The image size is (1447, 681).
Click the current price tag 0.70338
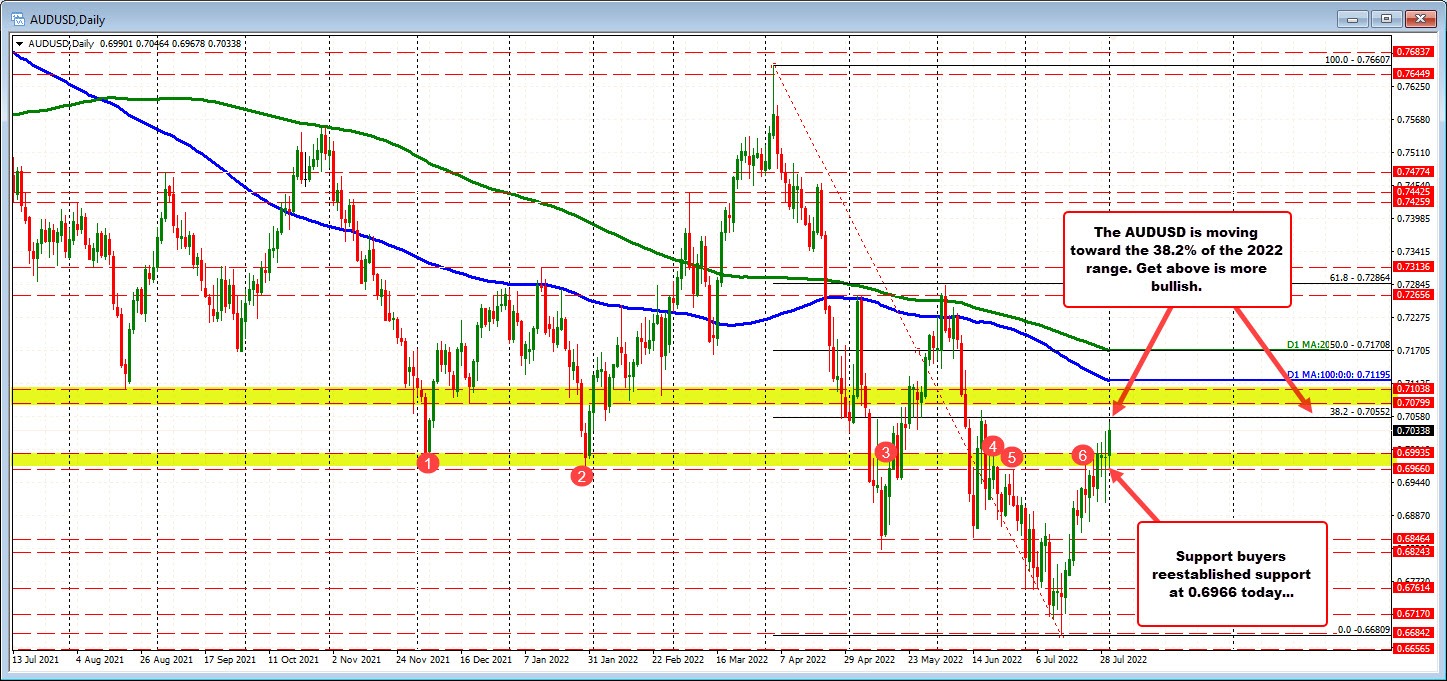(x=1413, y=431)
